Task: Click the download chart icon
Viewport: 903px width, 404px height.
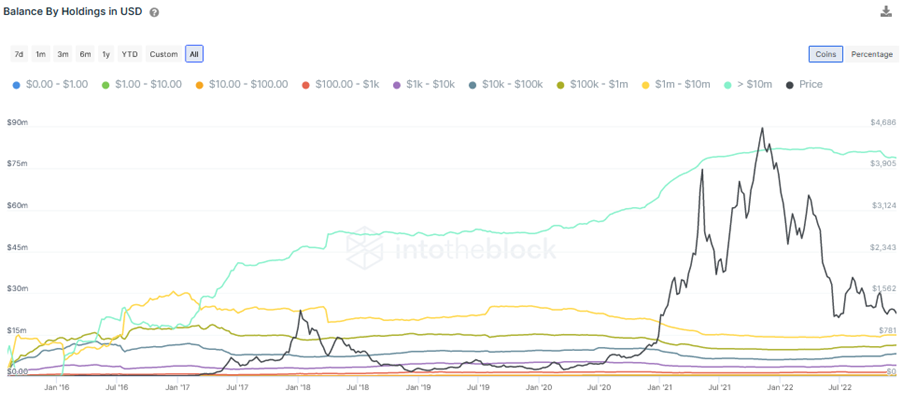Action: click(886, 12)
